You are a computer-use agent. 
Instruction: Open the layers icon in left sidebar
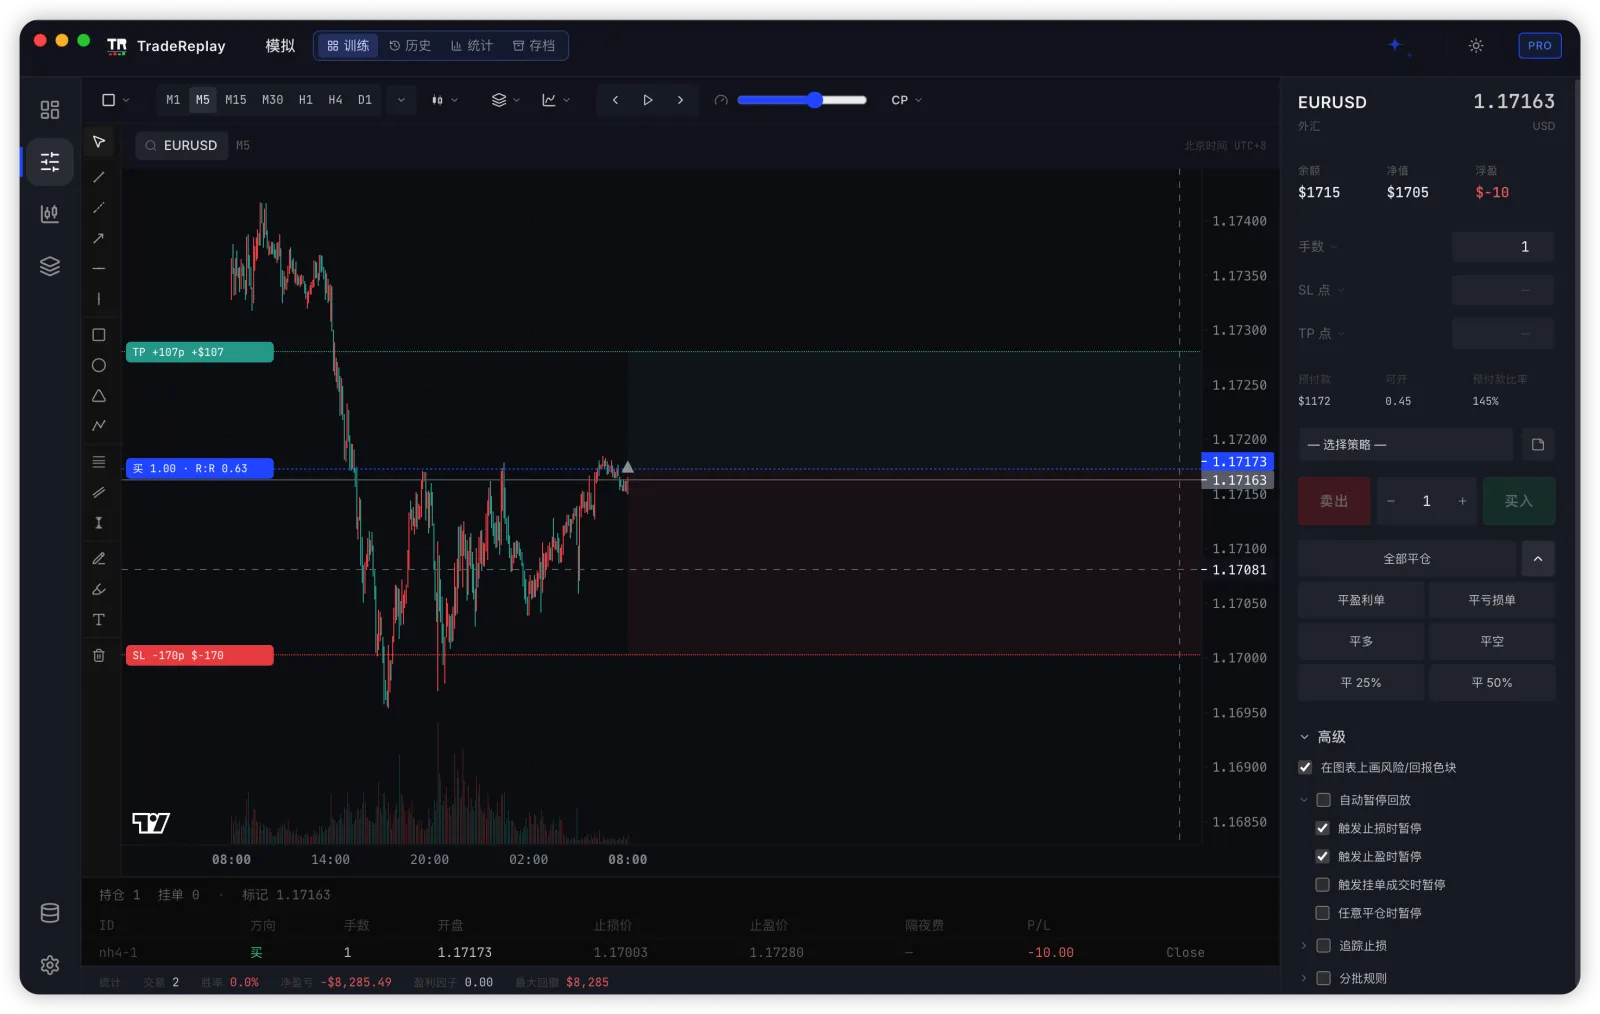coord(50,266)
